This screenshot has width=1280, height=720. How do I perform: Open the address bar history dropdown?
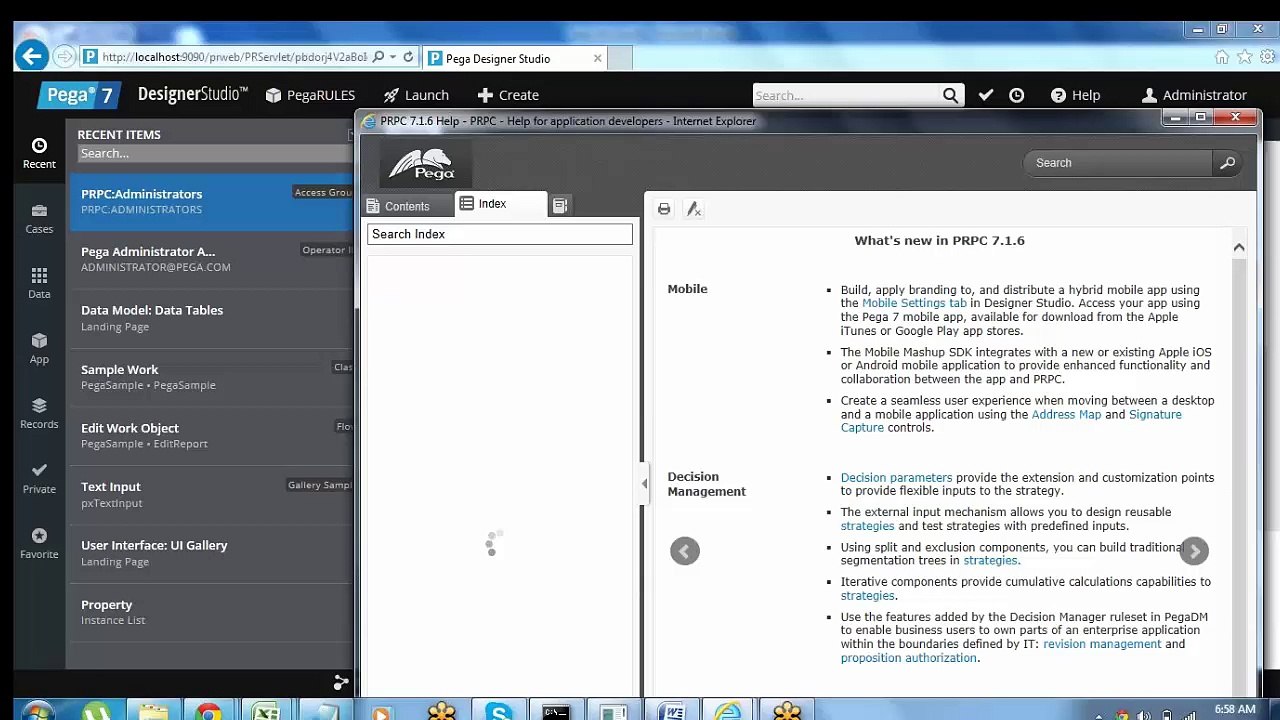click(393, 57)
